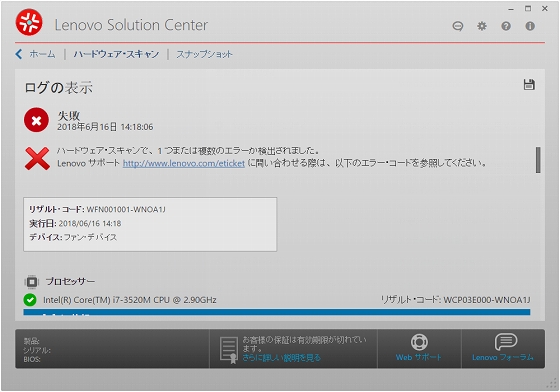Open the Lenovo フォーラム button label
This screenshot has height=392, width=560.
click(x=503, y=357)
